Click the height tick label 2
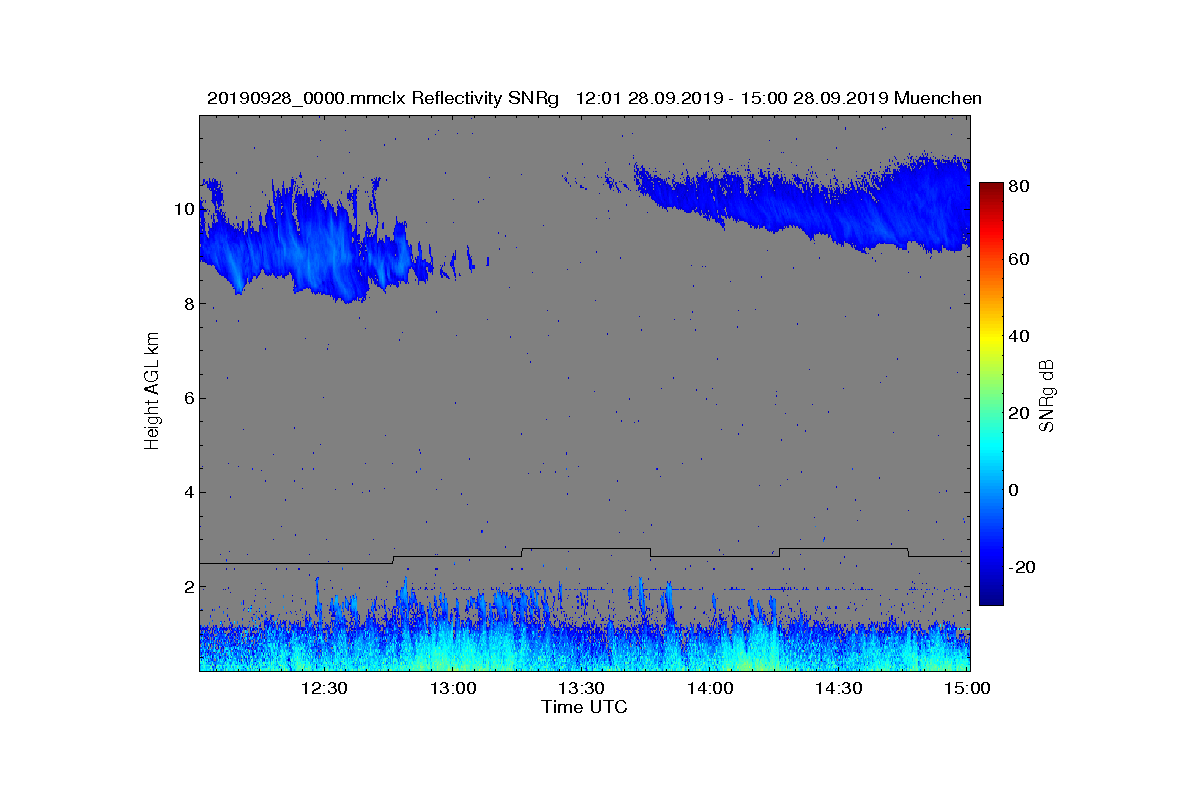Screen dimensions: 1200x800 click(x=188, y=586)
